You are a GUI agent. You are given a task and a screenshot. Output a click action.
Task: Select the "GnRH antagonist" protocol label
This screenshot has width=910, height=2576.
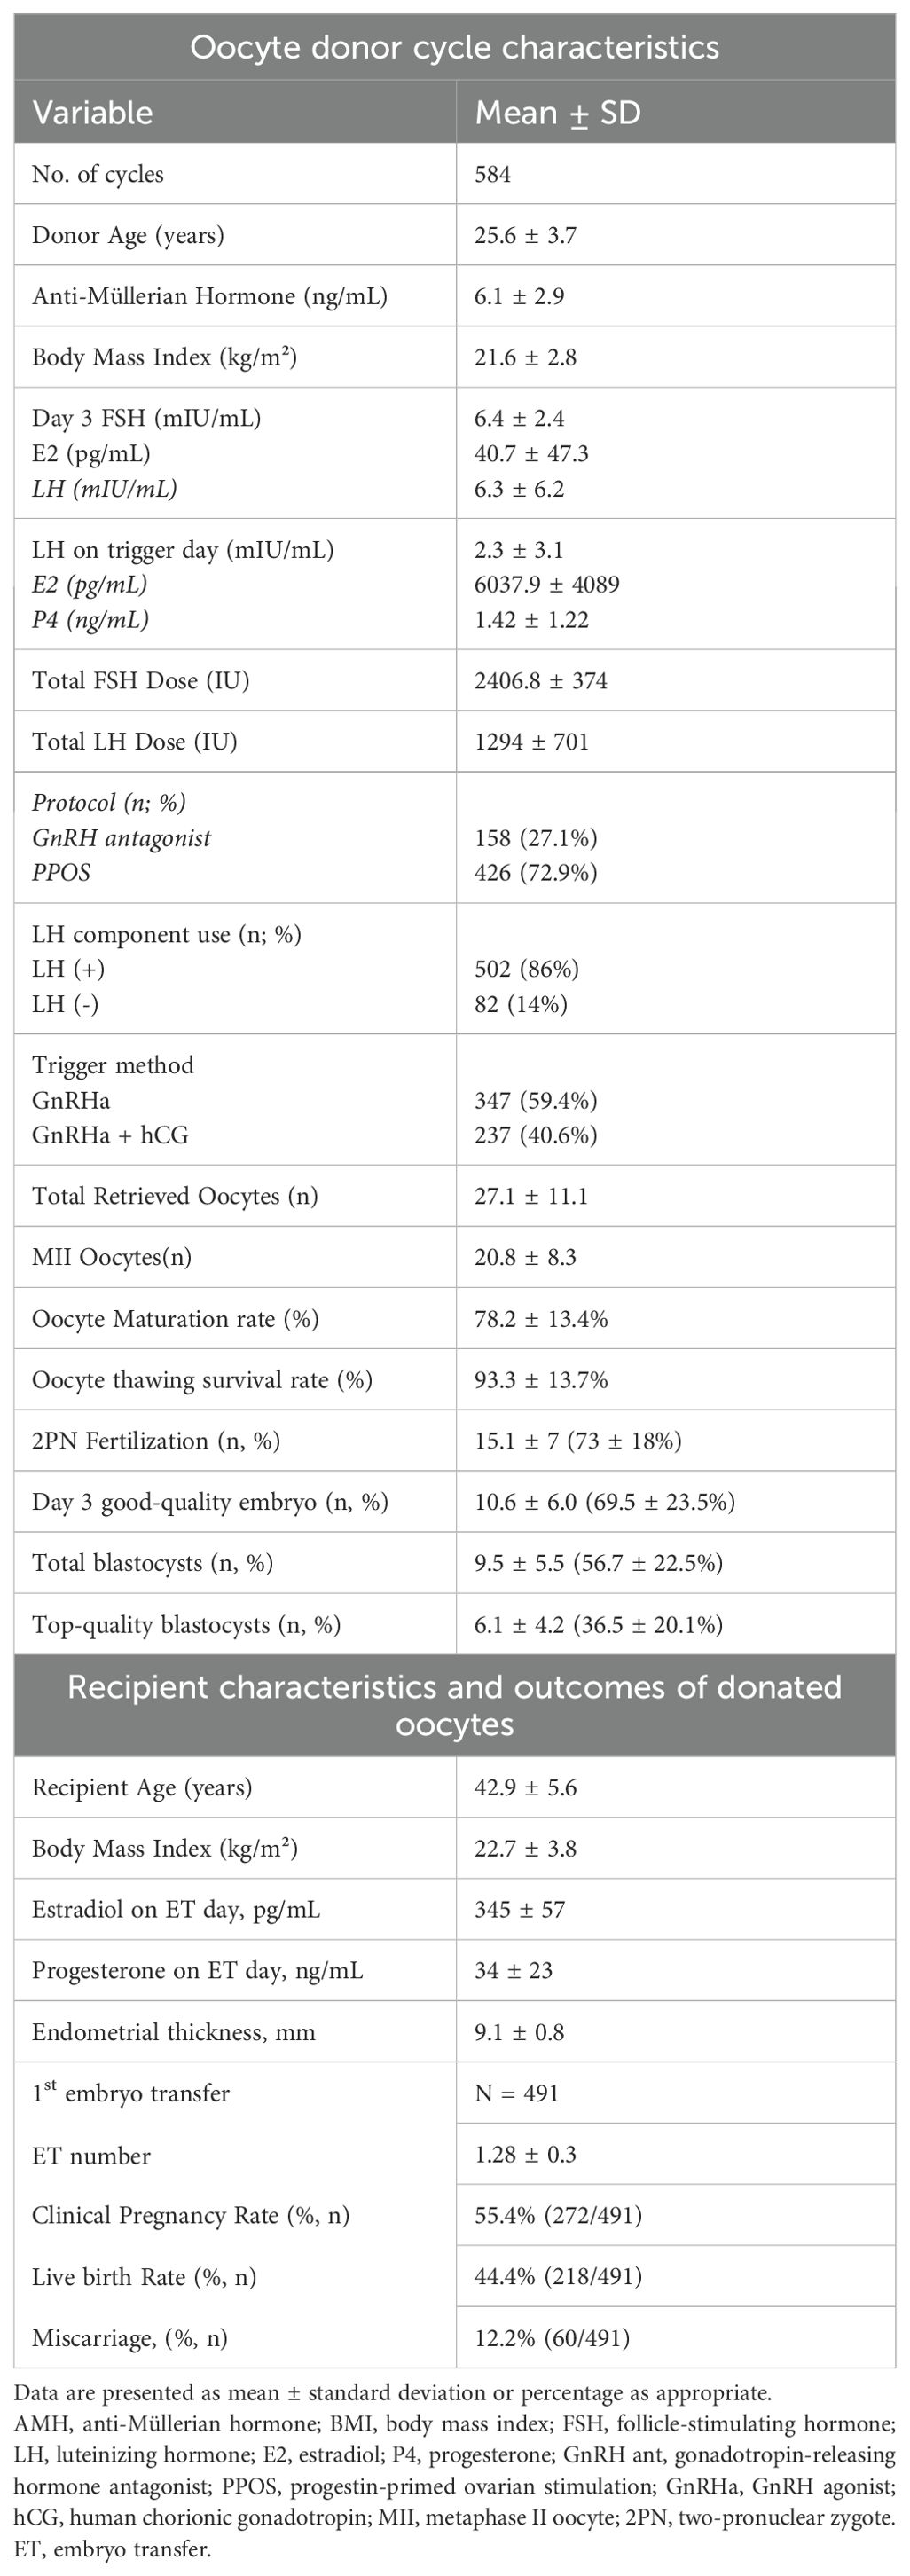click(x=121, y=837)
